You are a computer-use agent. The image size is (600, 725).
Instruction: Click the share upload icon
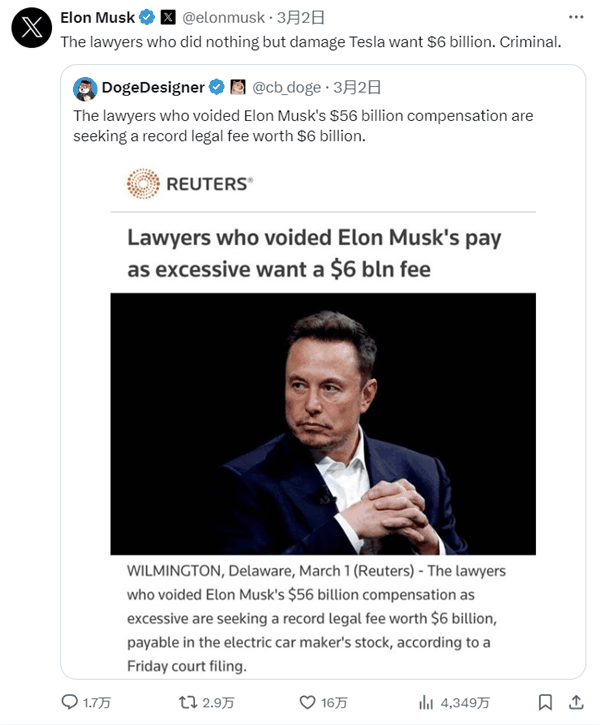[x=576, y=702]
